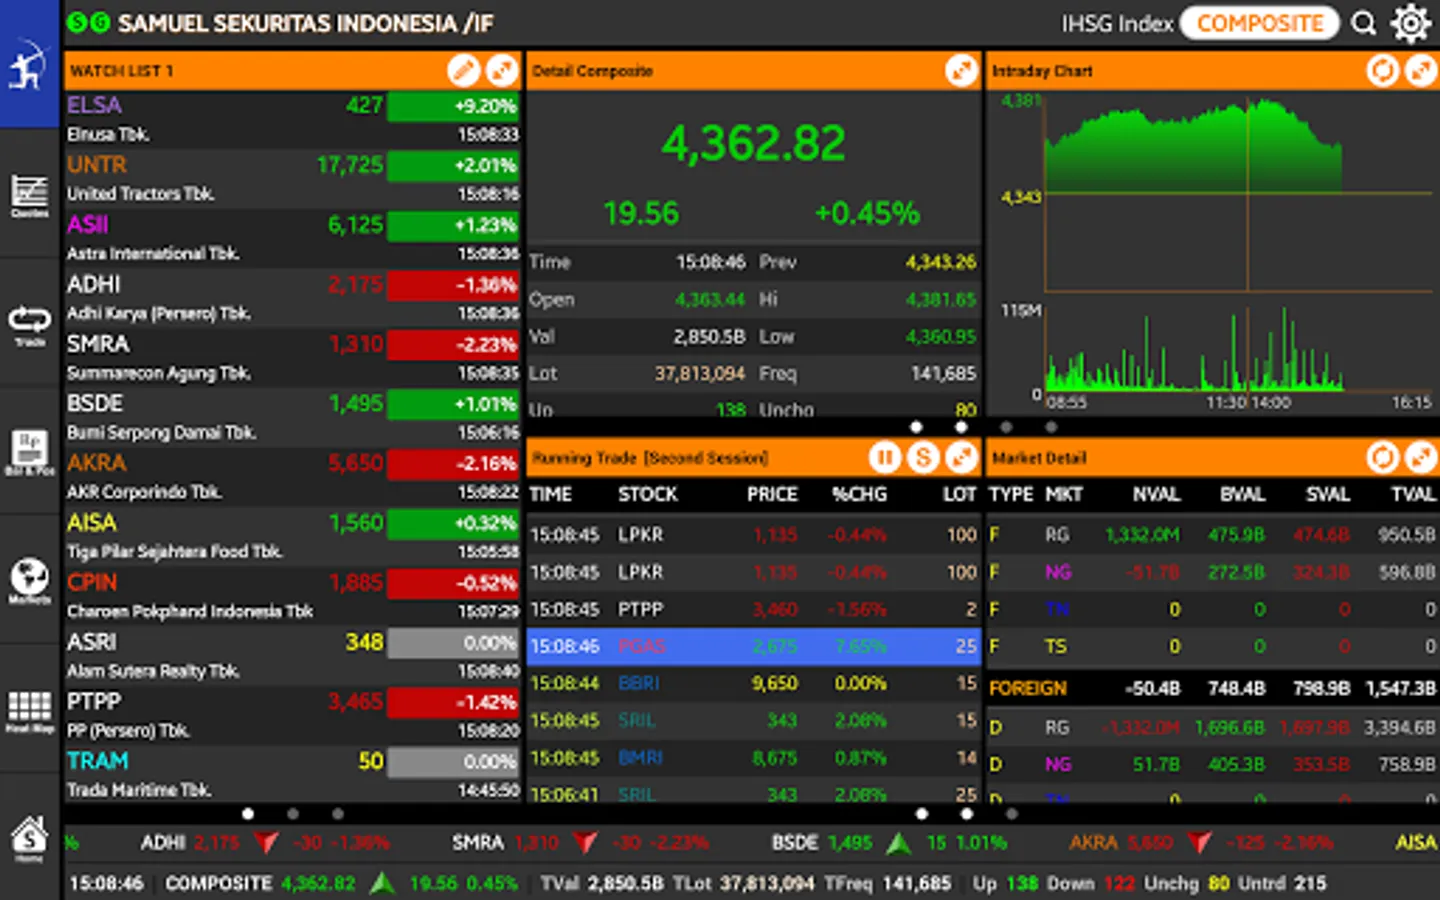Screen dimensions: 1440x900
Task: Click the NVAL column header in Market Detail
Action: pyautogui.click(x=1156, y=494)
